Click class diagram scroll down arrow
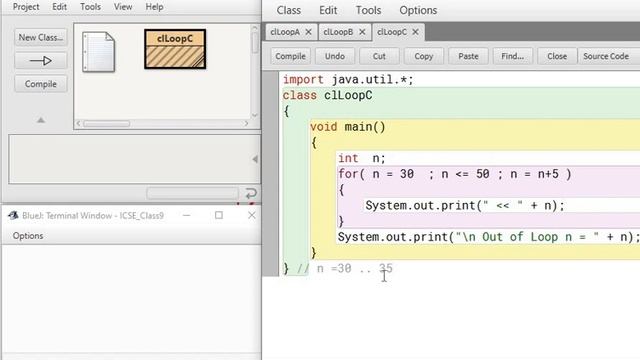Screen dimensions: 640x360 [x=255, y=116]
